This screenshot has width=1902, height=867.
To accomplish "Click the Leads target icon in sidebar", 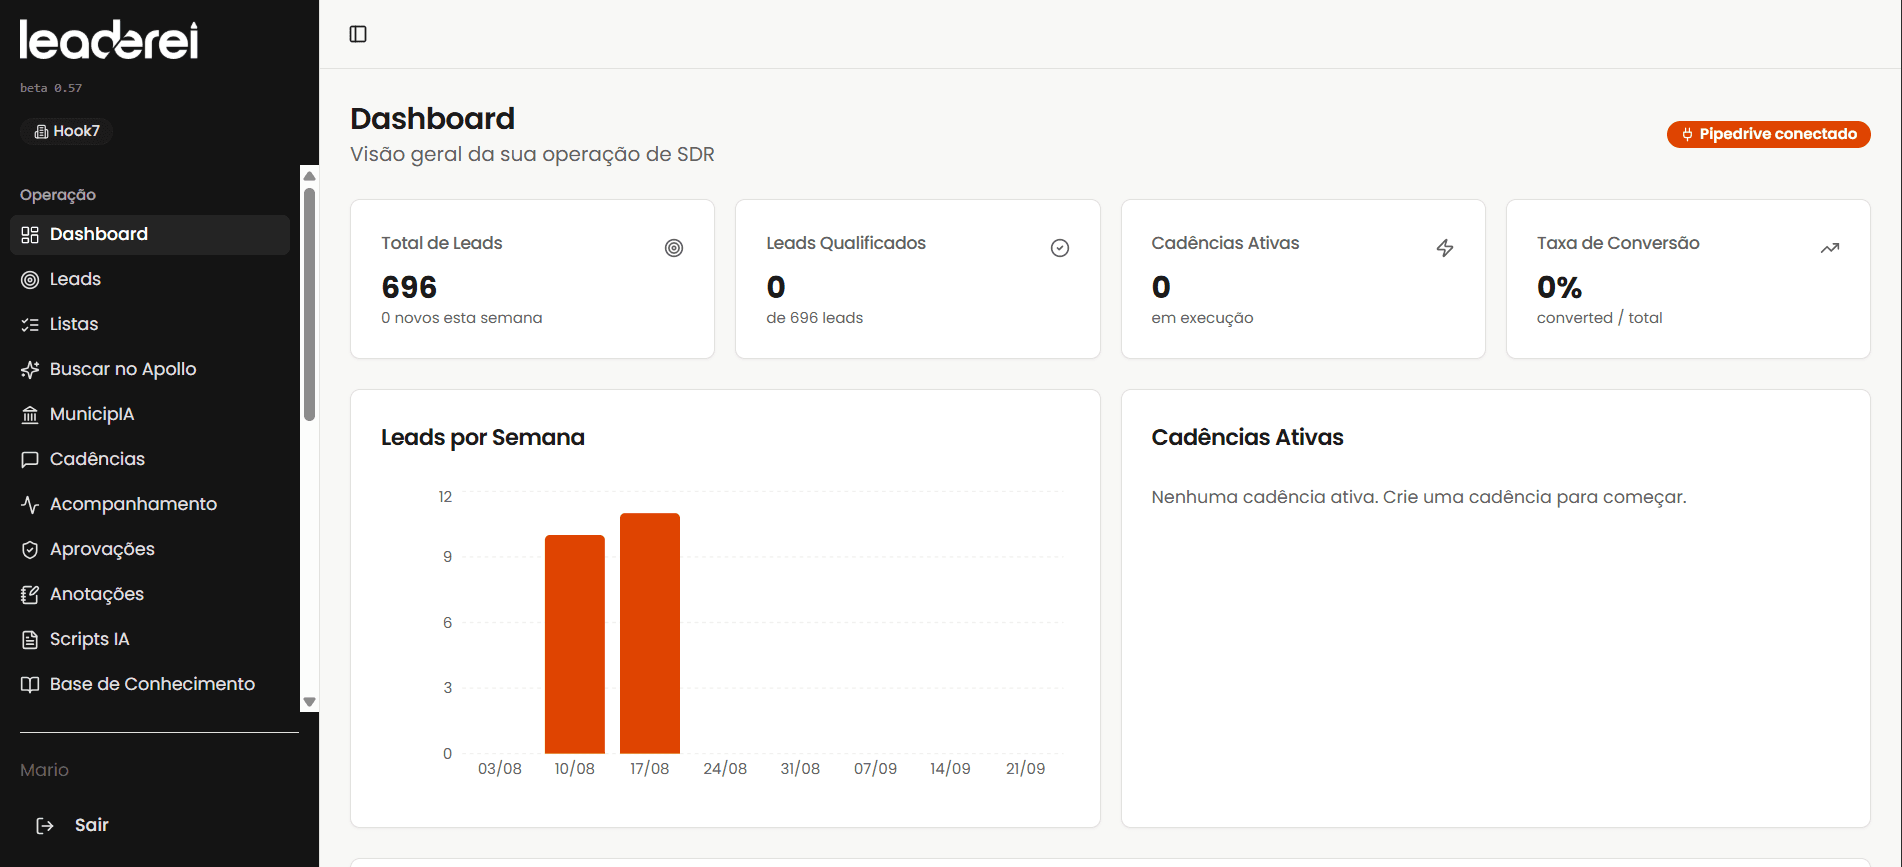I will click(x=30, y=279).
